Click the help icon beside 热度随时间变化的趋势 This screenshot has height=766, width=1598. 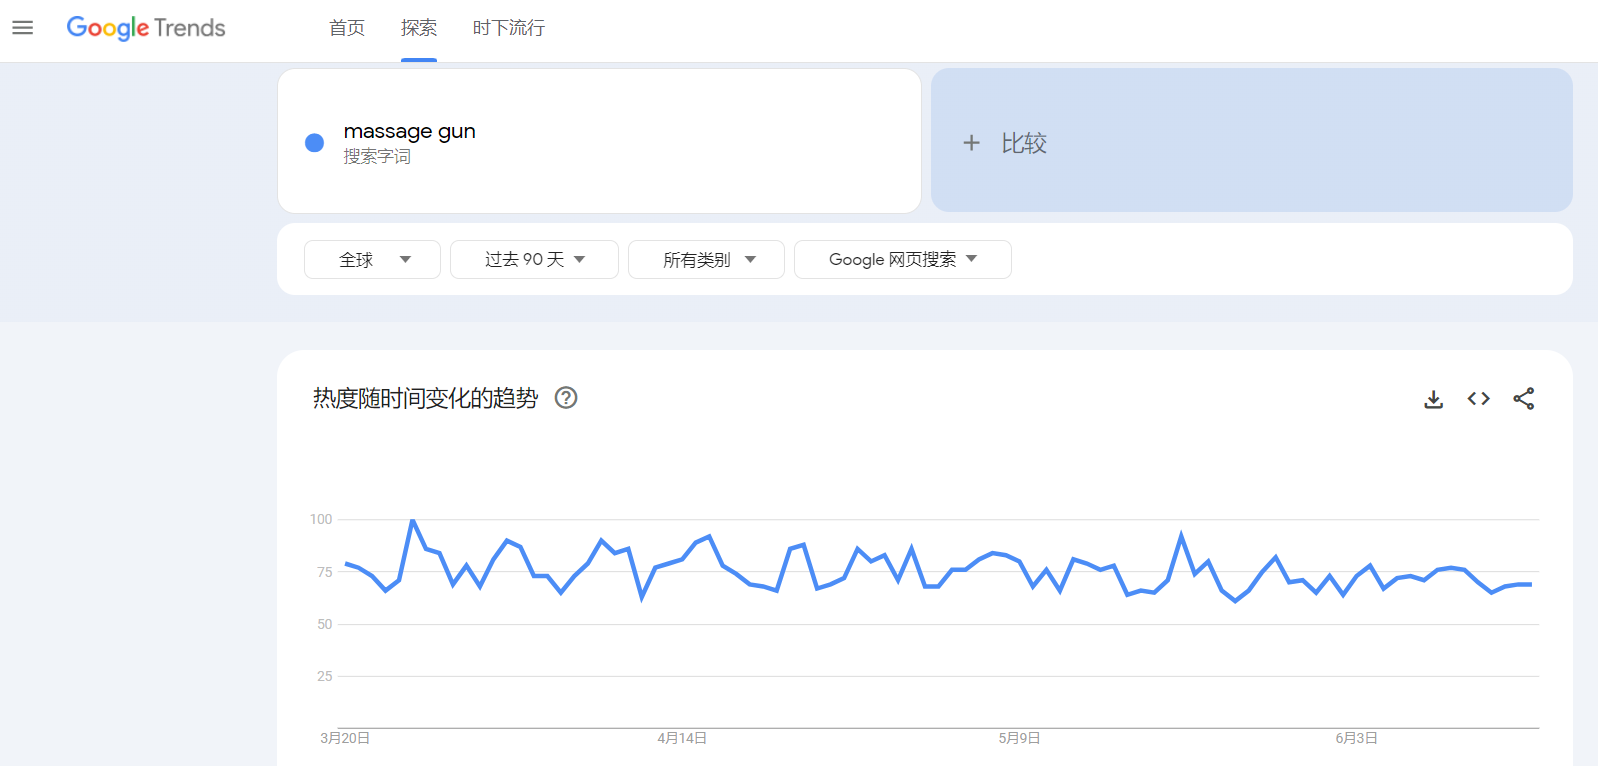[x=566, y=398]
